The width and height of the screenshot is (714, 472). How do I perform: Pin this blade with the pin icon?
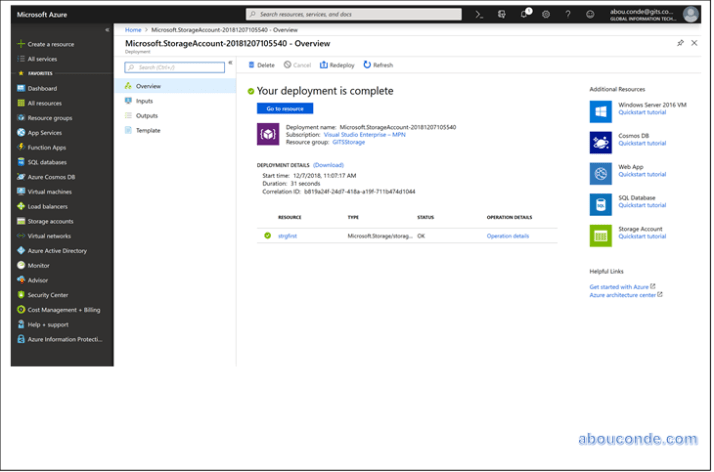[681, 44]
